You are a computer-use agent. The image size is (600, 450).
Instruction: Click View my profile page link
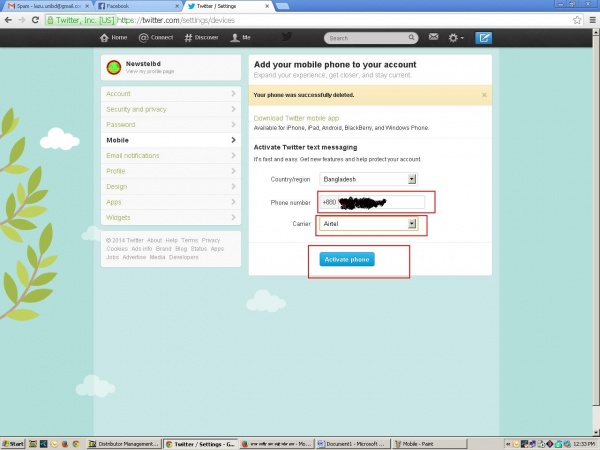[150, 71]
